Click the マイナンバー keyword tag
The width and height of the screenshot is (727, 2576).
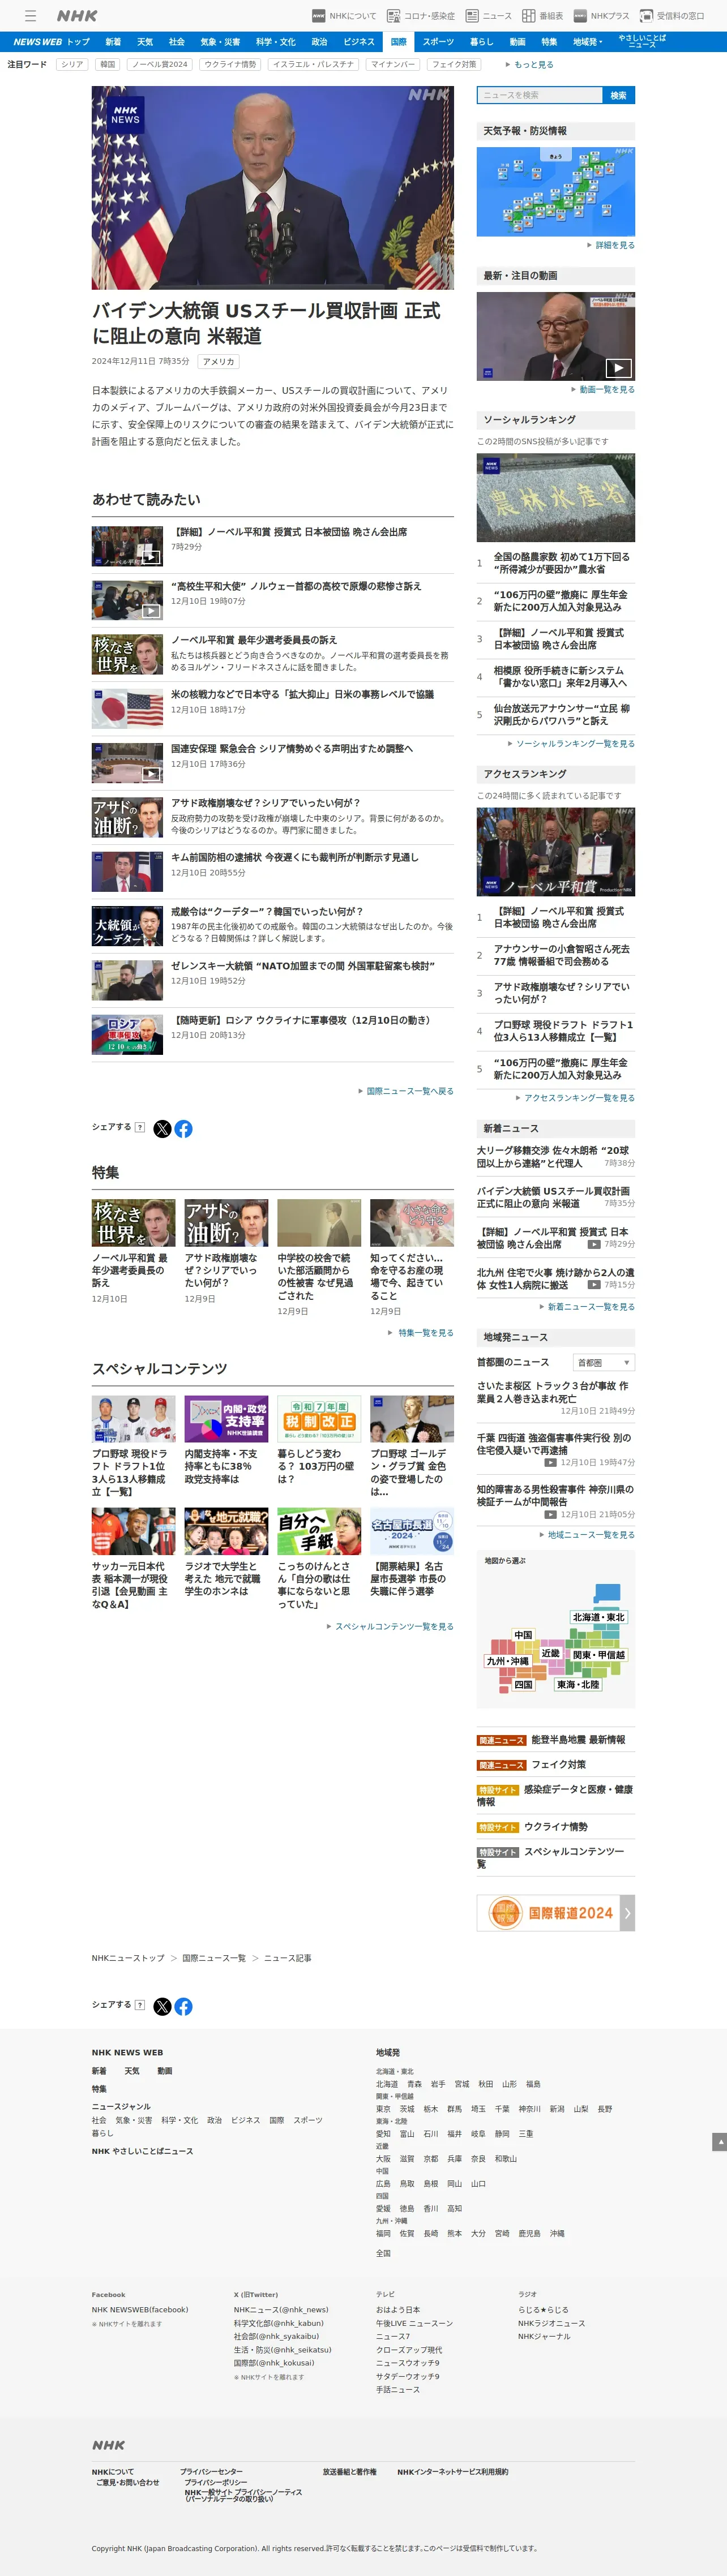pos(393,64)
